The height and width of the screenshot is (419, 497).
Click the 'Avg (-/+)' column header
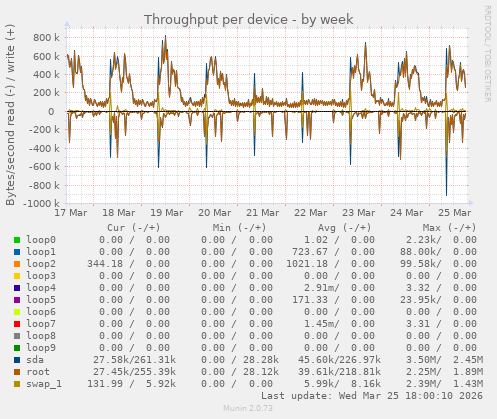(x=344, y=228)
